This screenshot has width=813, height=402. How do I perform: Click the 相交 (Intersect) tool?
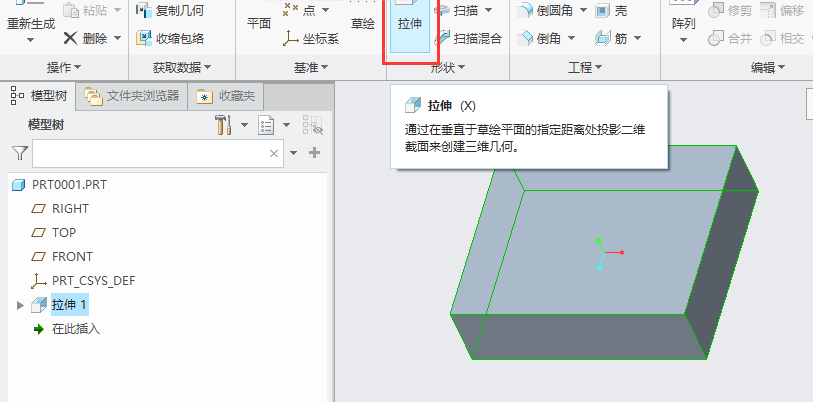782,38
